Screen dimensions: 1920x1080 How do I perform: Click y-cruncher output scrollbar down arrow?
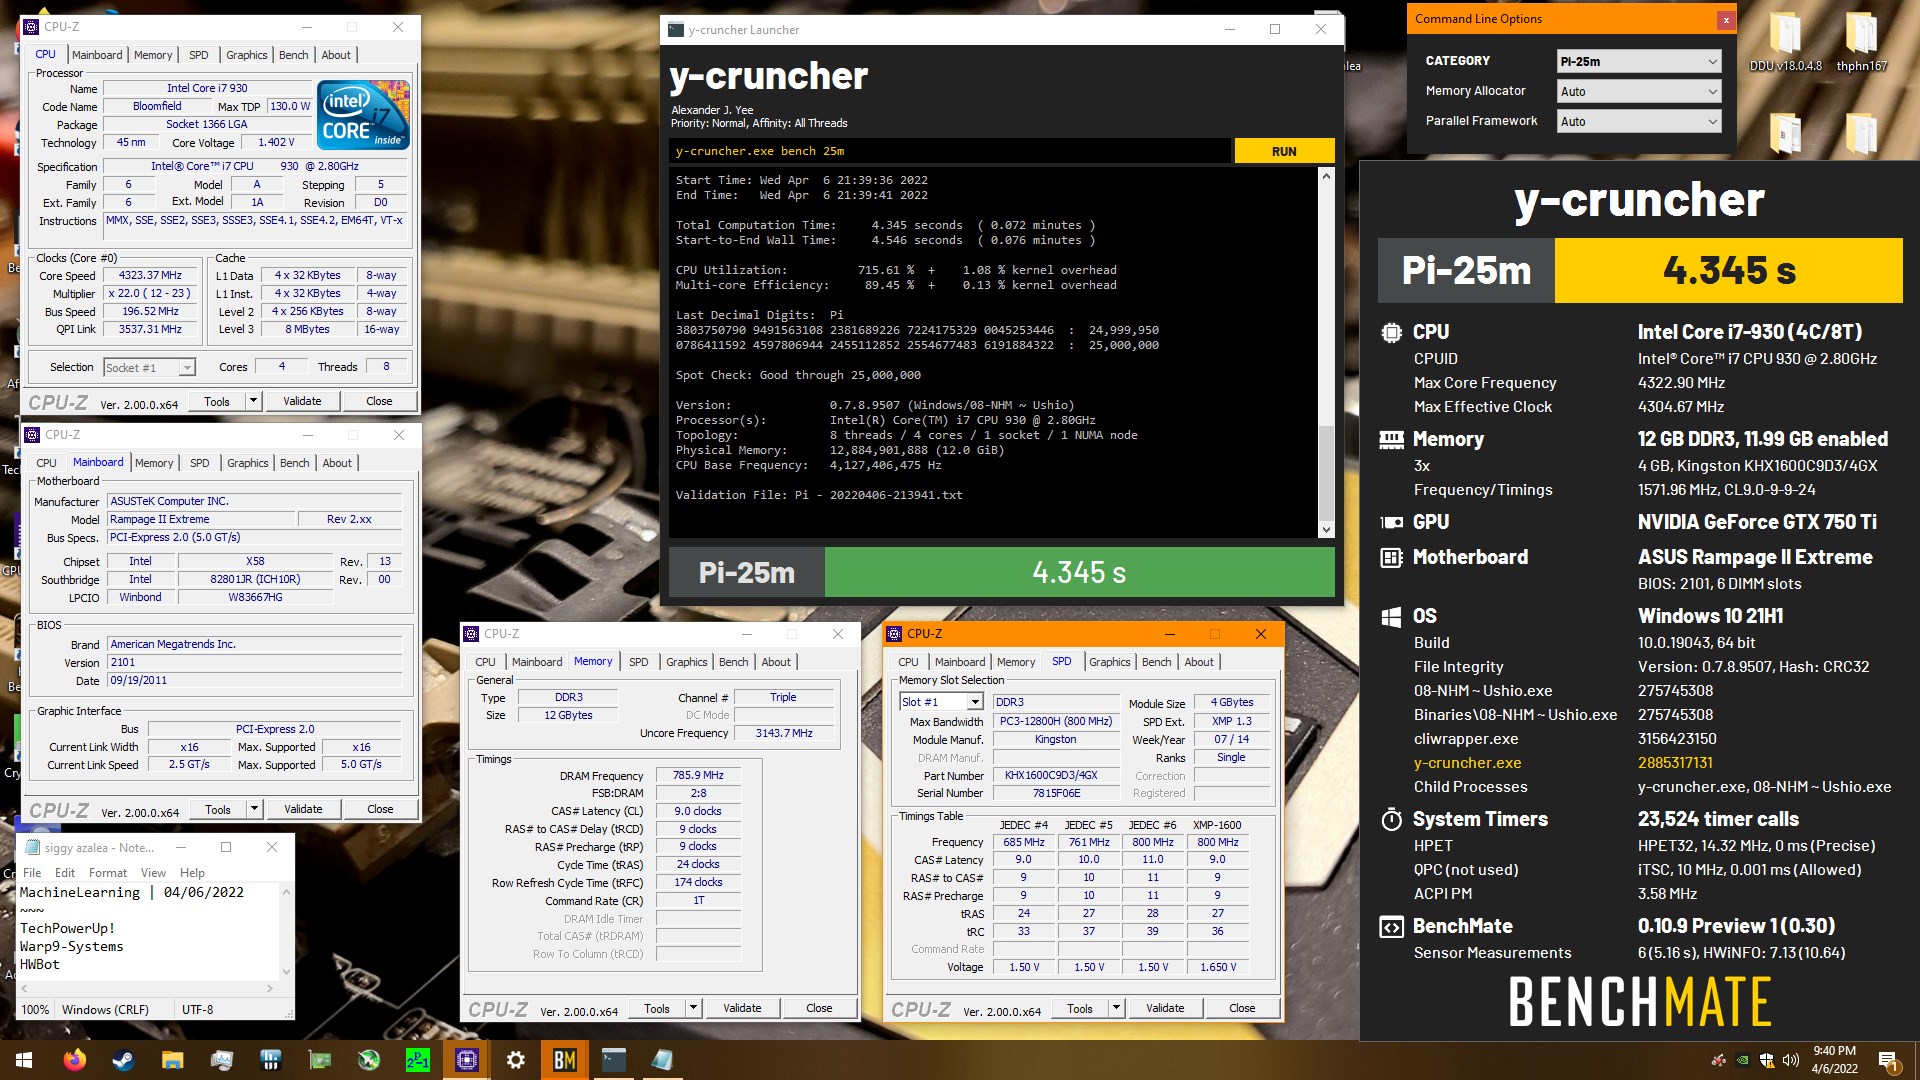pos(1326,529)
